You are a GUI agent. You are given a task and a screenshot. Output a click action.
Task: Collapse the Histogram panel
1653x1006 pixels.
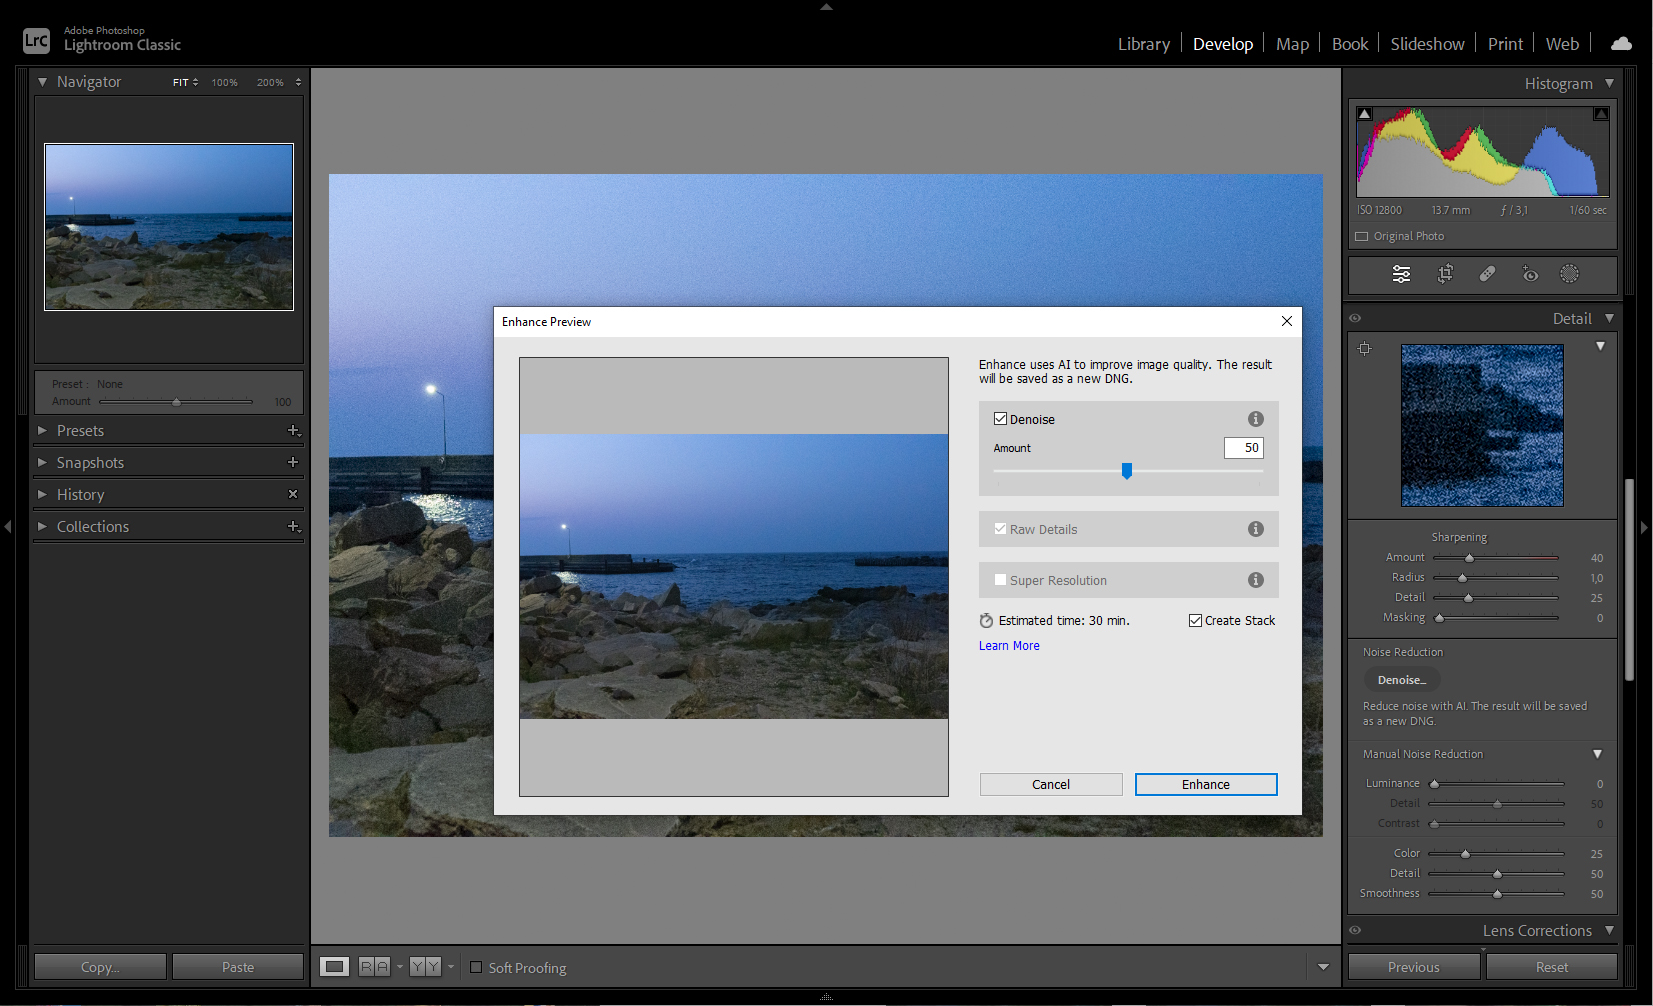pyautogui.click(x=1610, y=84)
